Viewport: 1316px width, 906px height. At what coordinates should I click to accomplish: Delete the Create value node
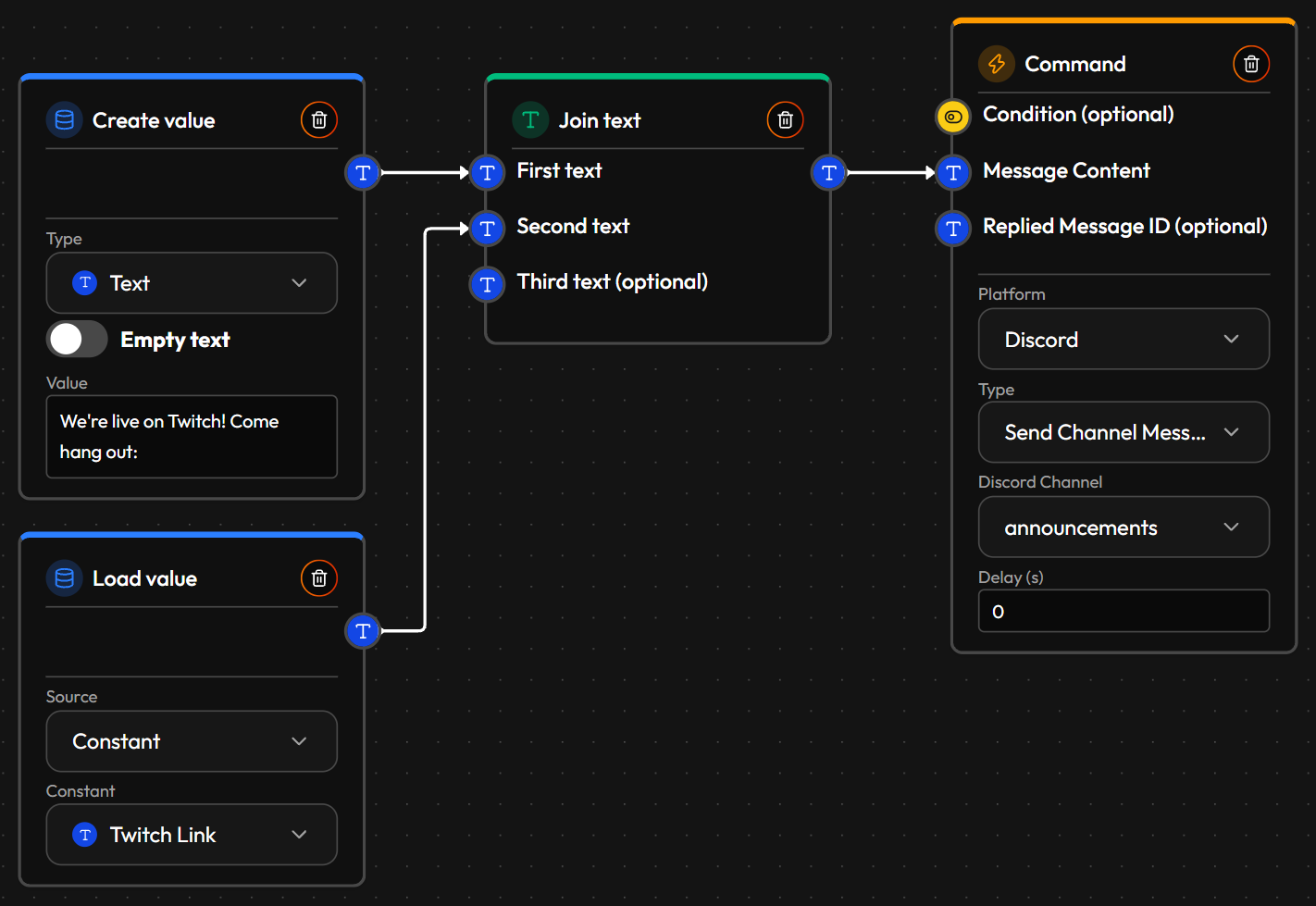(x=319, y=121)
